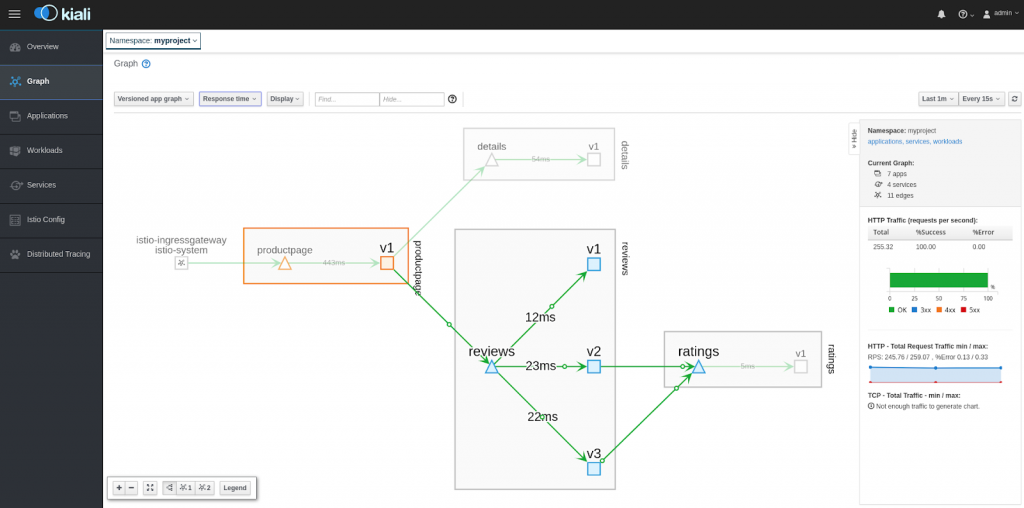Toggle graph layout style 1
Screen dimensions: 1024x508
pyautogui.click(x=186, y=488)
